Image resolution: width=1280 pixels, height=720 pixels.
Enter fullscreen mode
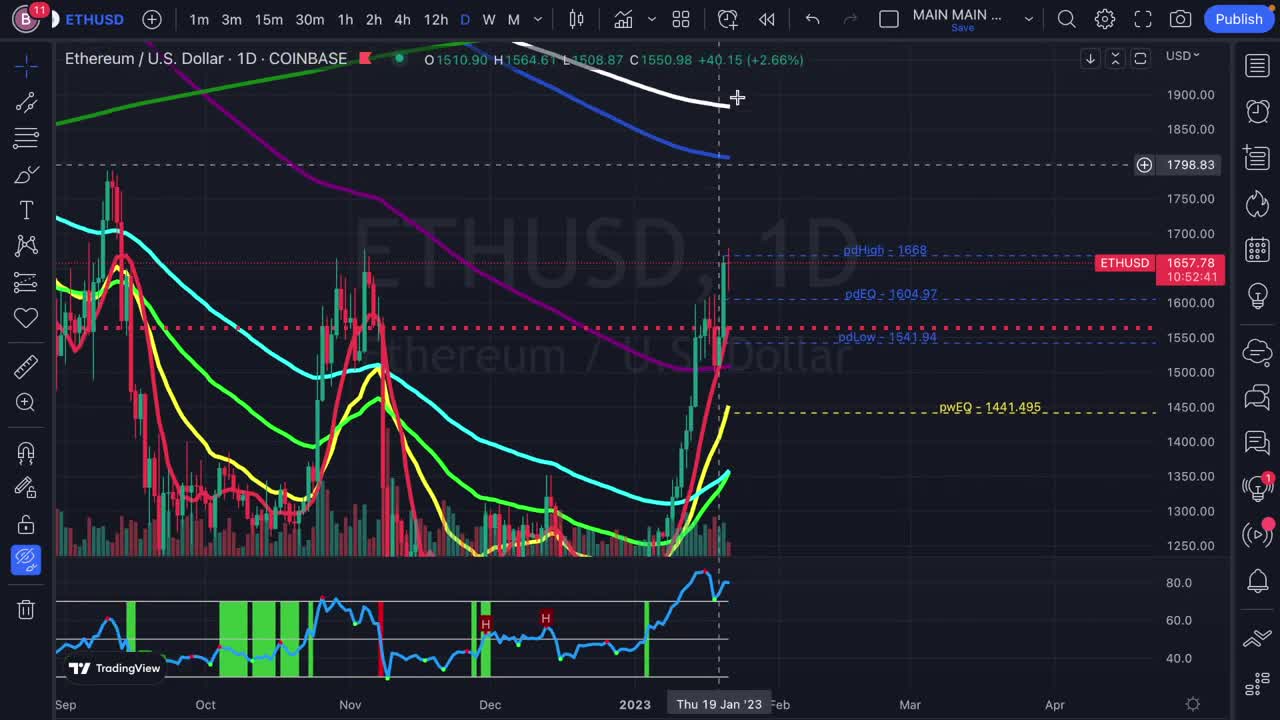[1143, 19]
